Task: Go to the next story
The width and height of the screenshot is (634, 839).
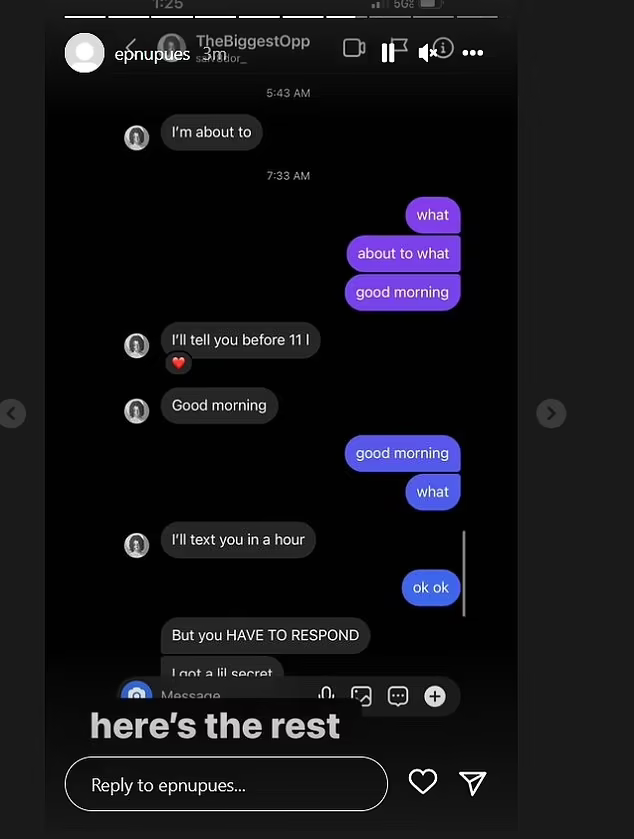Action: pos(551,413)
